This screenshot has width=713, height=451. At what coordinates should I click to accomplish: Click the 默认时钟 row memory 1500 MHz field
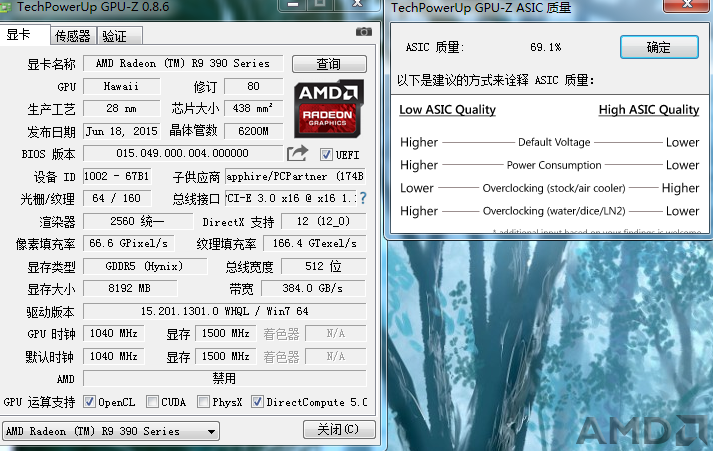pos(226,356)
